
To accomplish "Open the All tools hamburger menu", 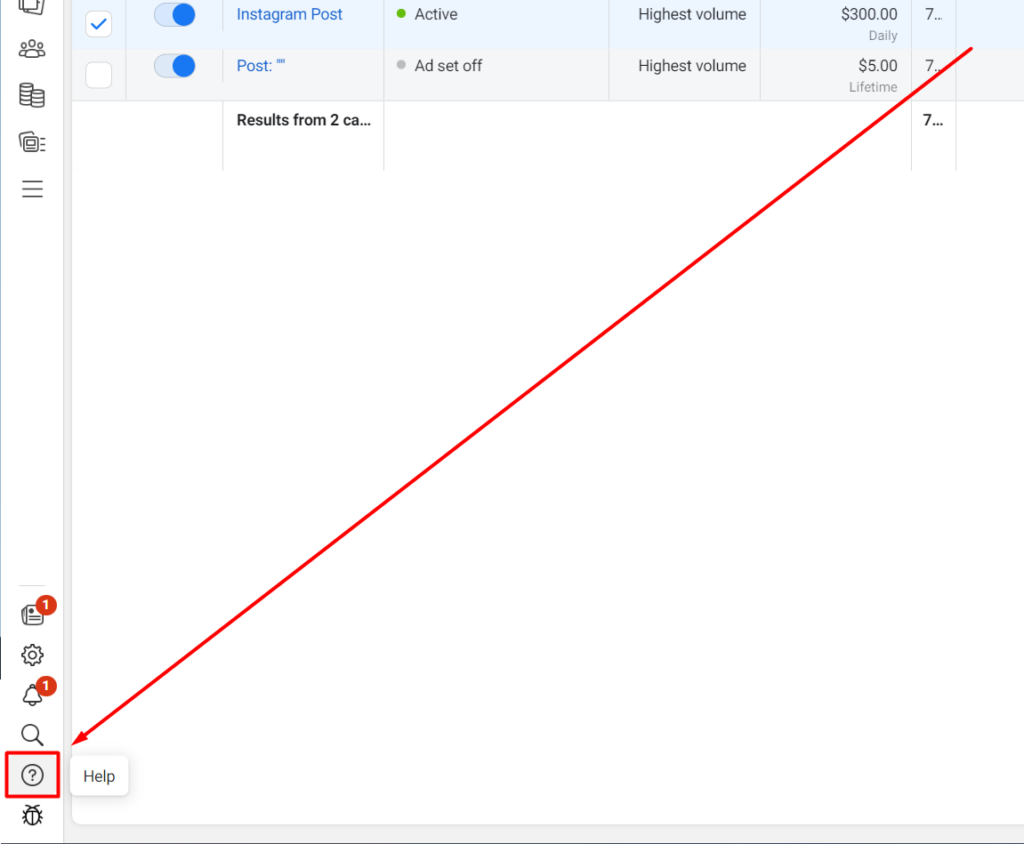I will click(32, 189).
